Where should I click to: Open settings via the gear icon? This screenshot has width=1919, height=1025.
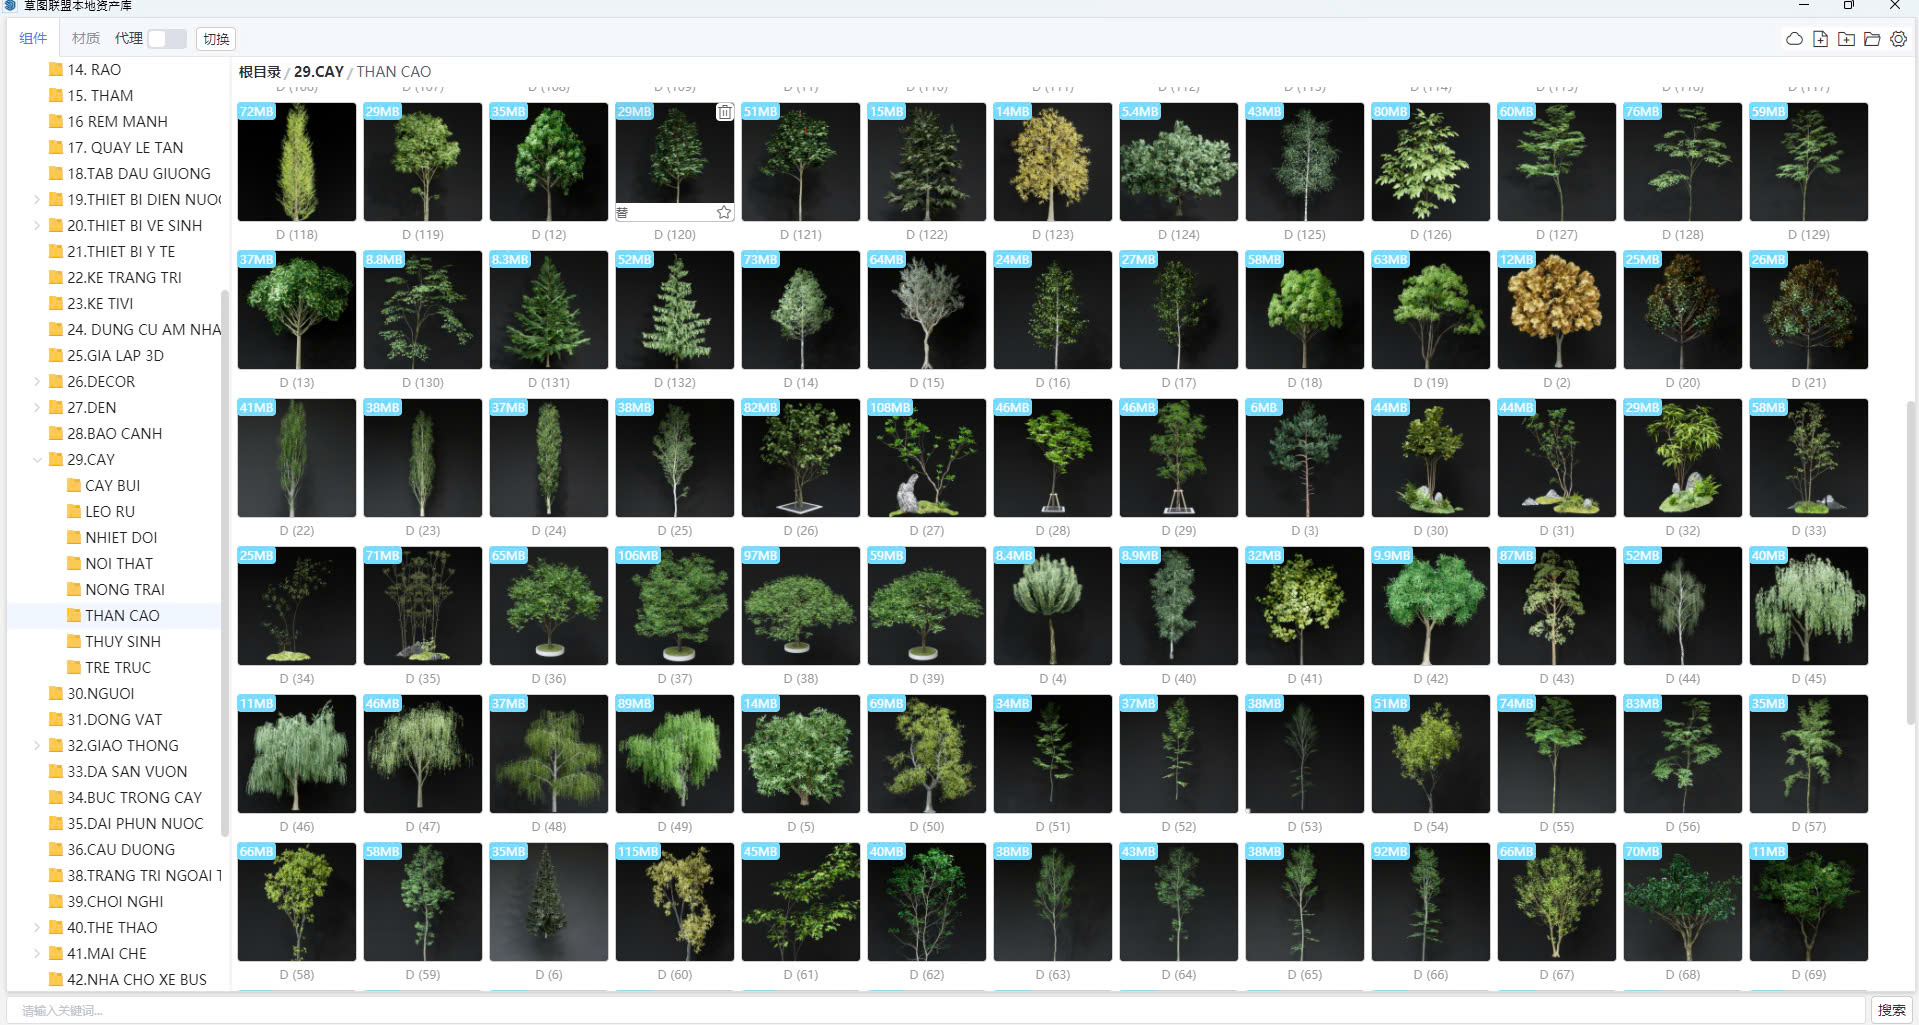coord(1898,39)
